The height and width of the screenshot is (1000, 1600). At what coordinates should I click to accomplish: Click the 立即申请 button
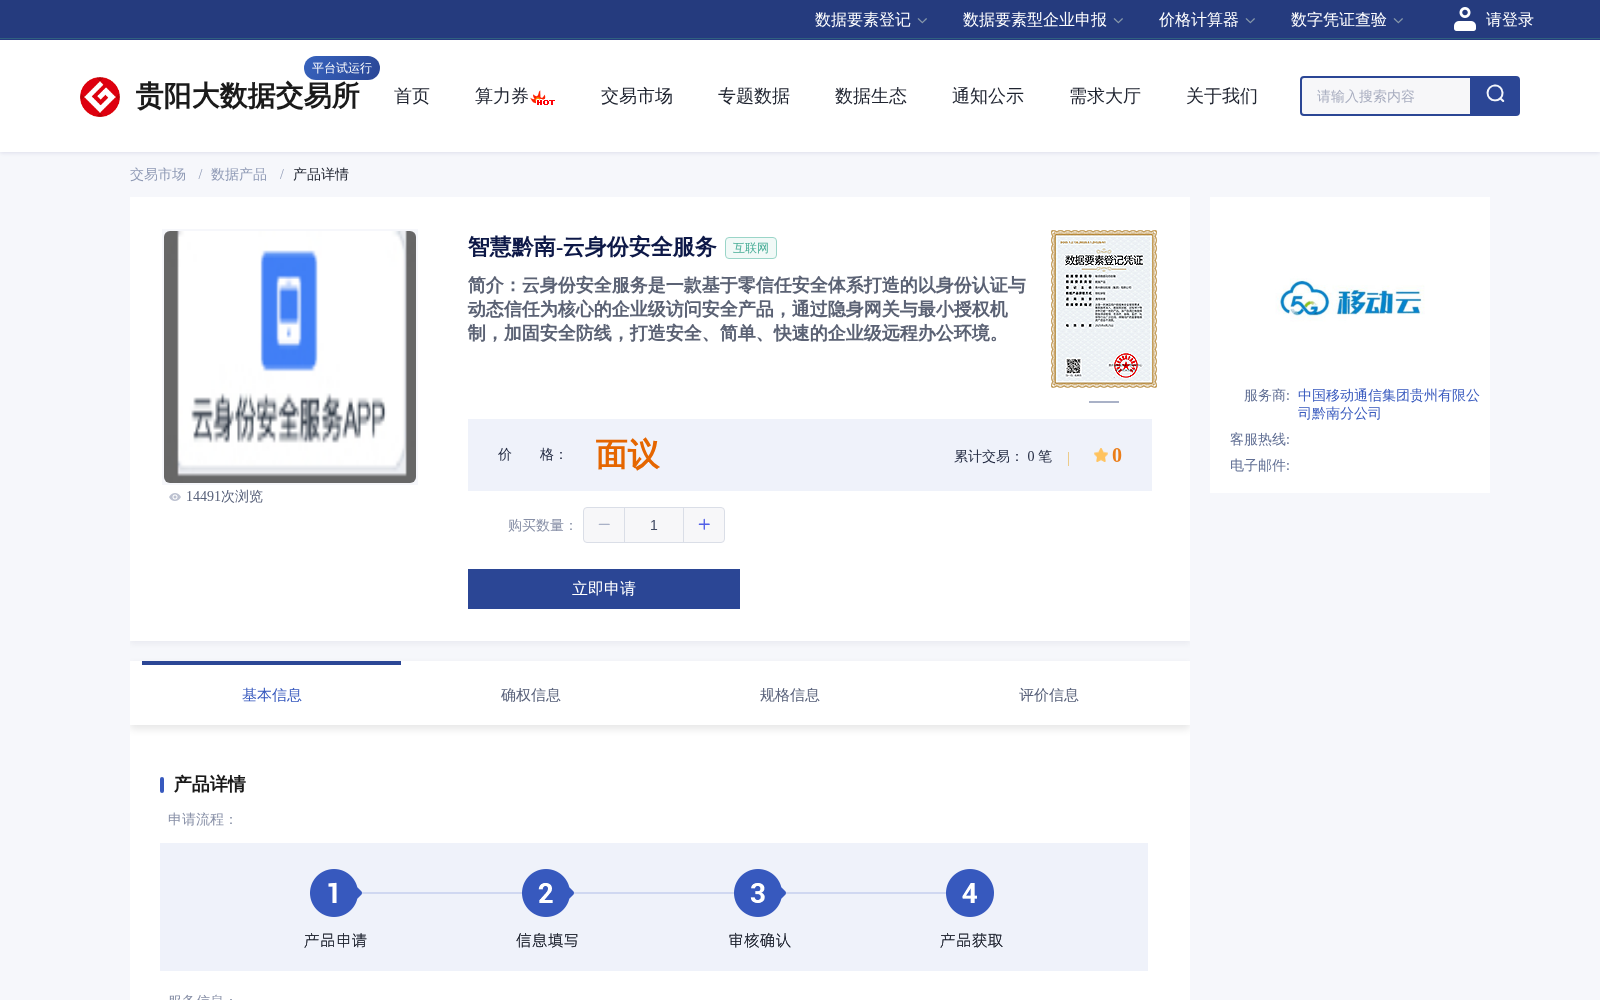[604, 589]
